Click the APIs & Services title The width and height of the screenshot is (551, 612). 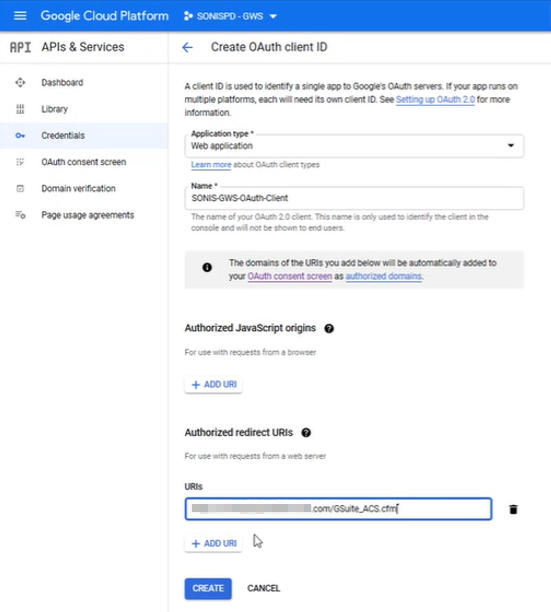tap(83, 47)
